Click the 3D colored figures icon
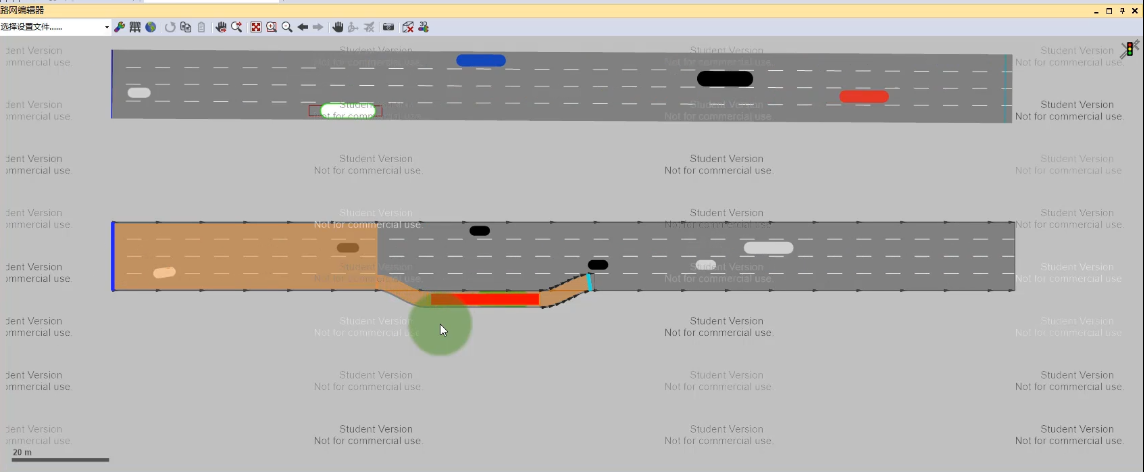Viewport: 1144px width, 472px height. [423, 27]
